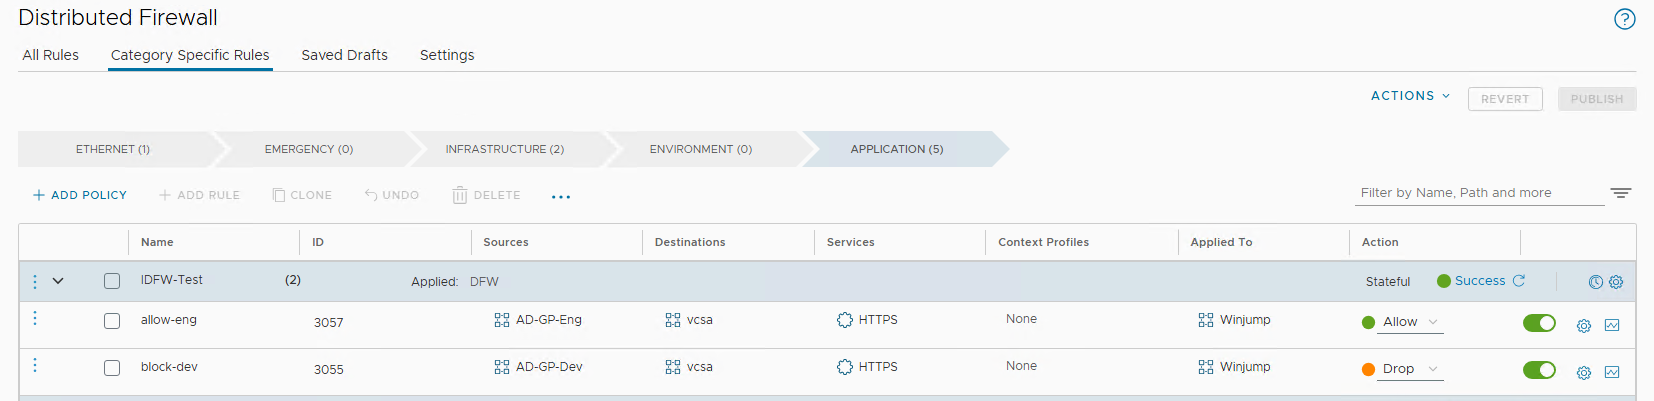Select the INFRASTRUCTURE (2) category
This screenshot has height=401, width=1654.
click(x=504, y=149)
